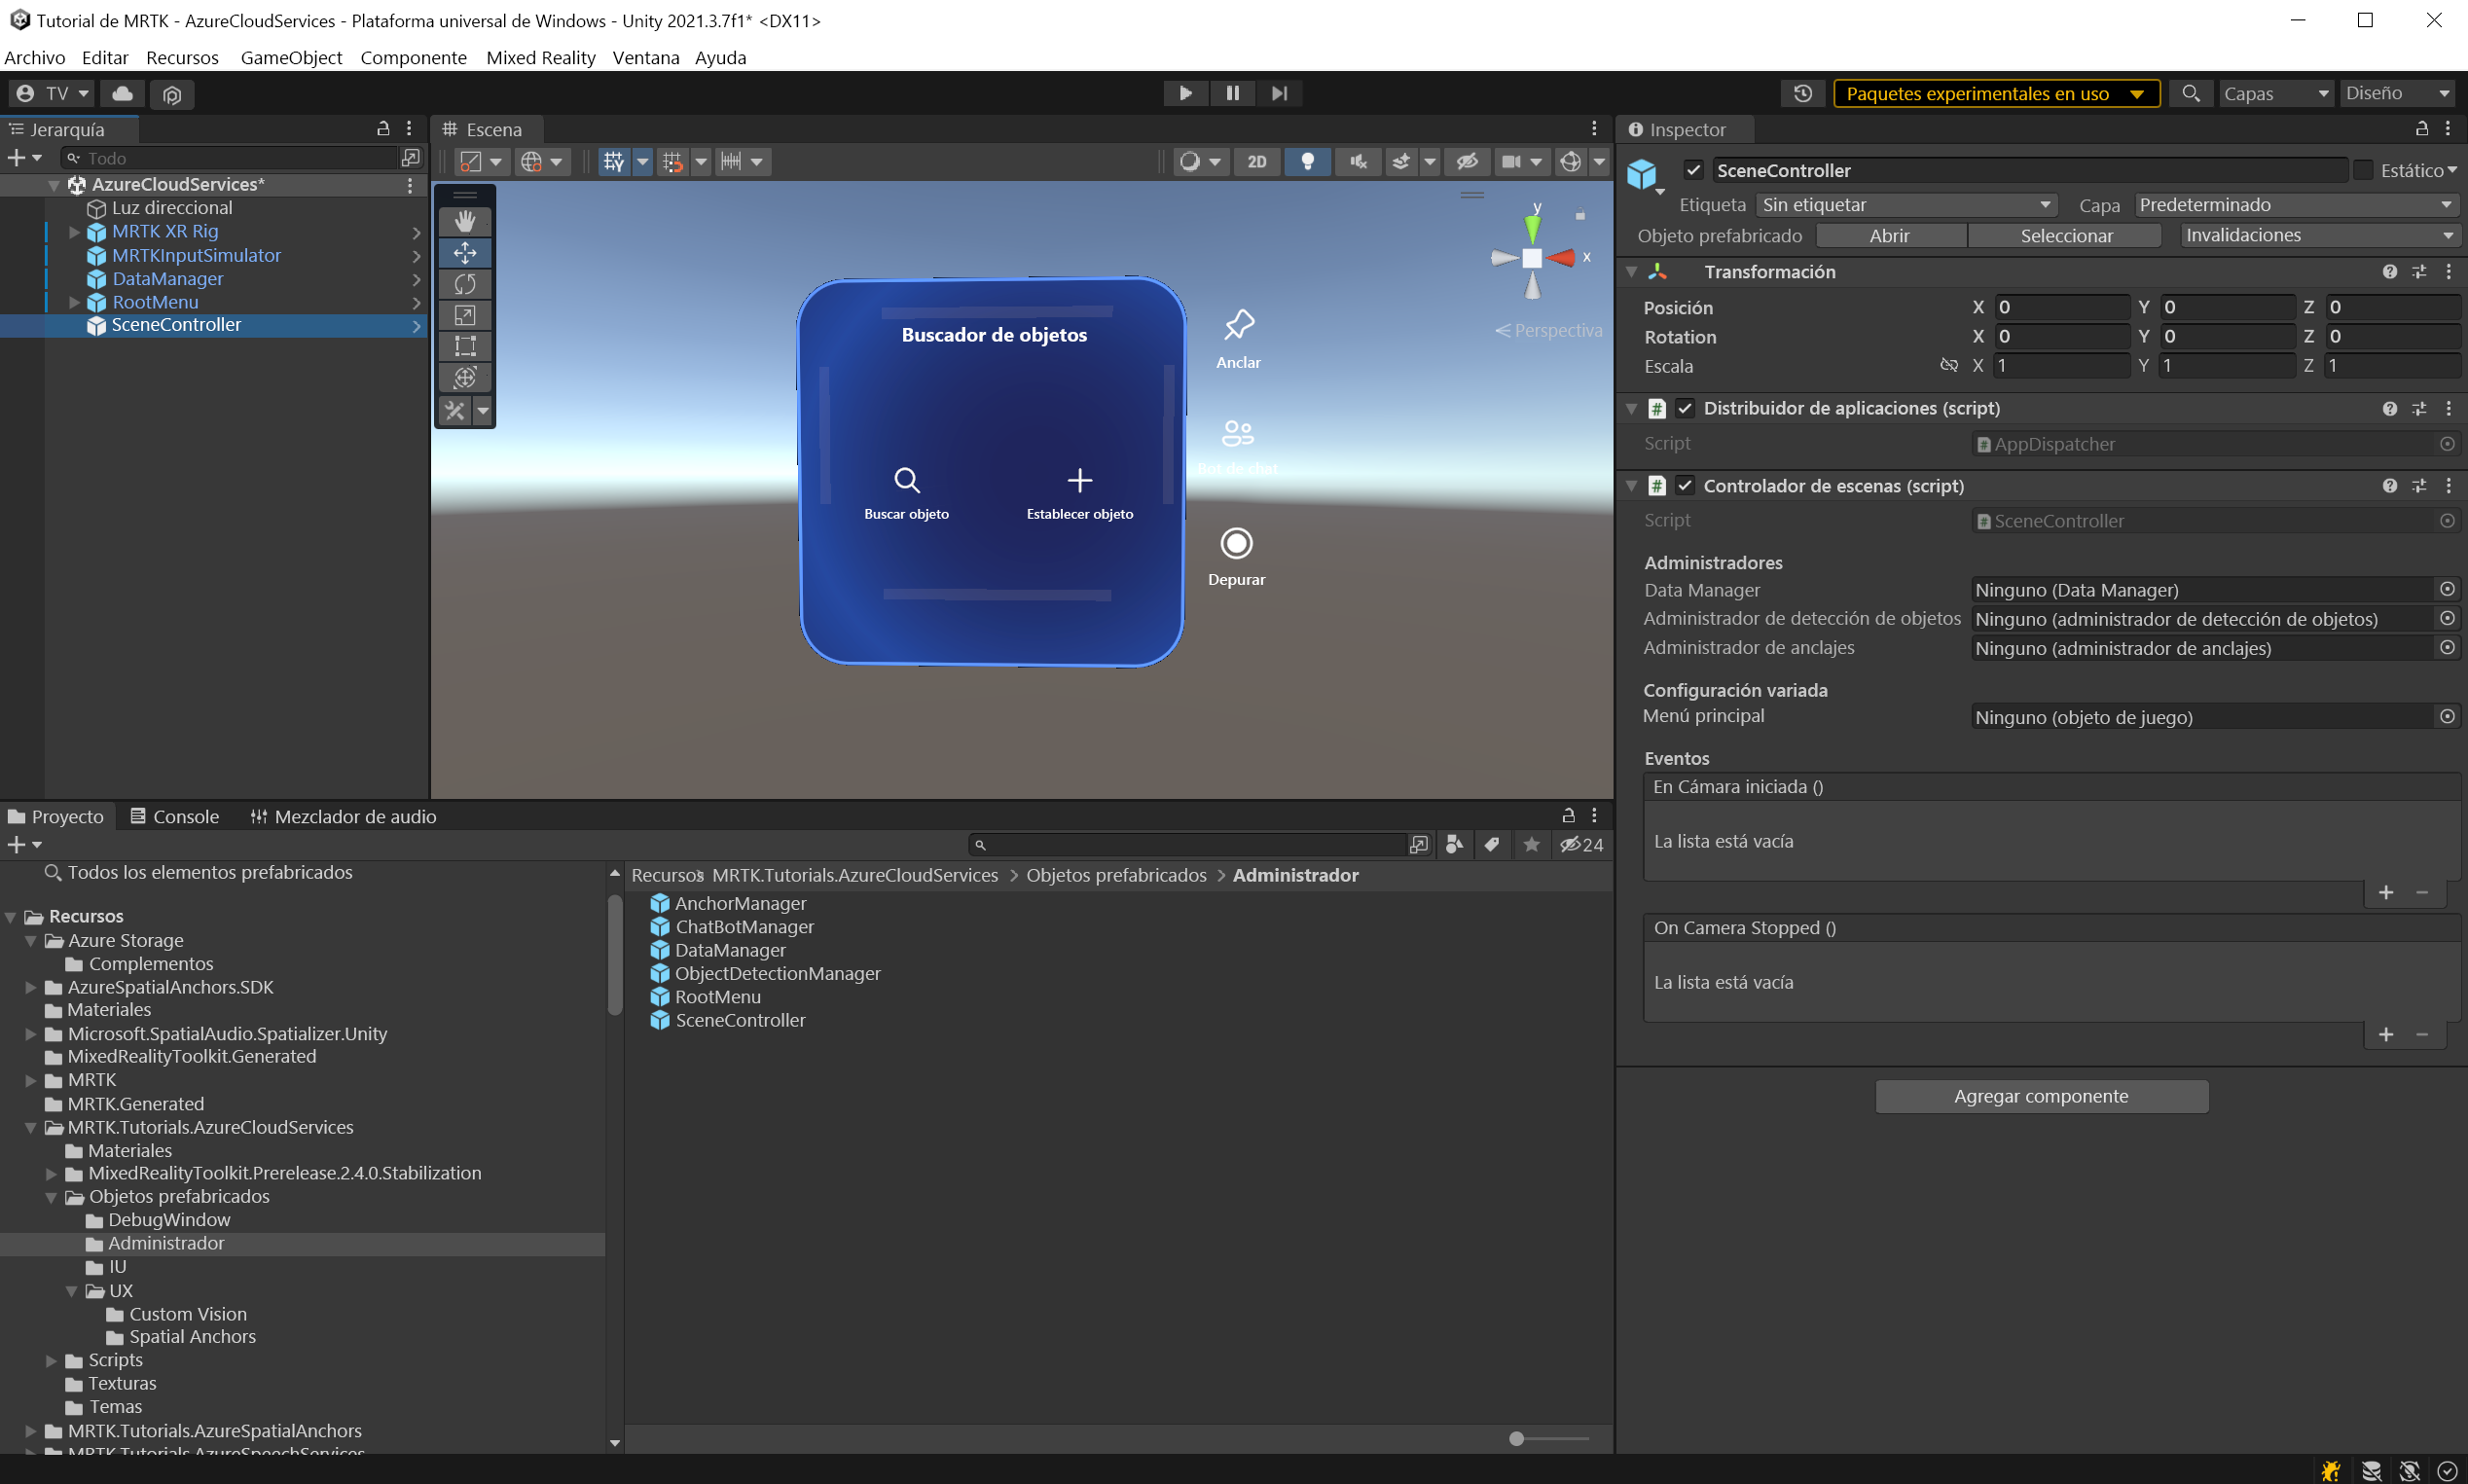This screenshot has height=1484, width=2468.
Task: Switch to the Console tab
Action: [175, 816]
